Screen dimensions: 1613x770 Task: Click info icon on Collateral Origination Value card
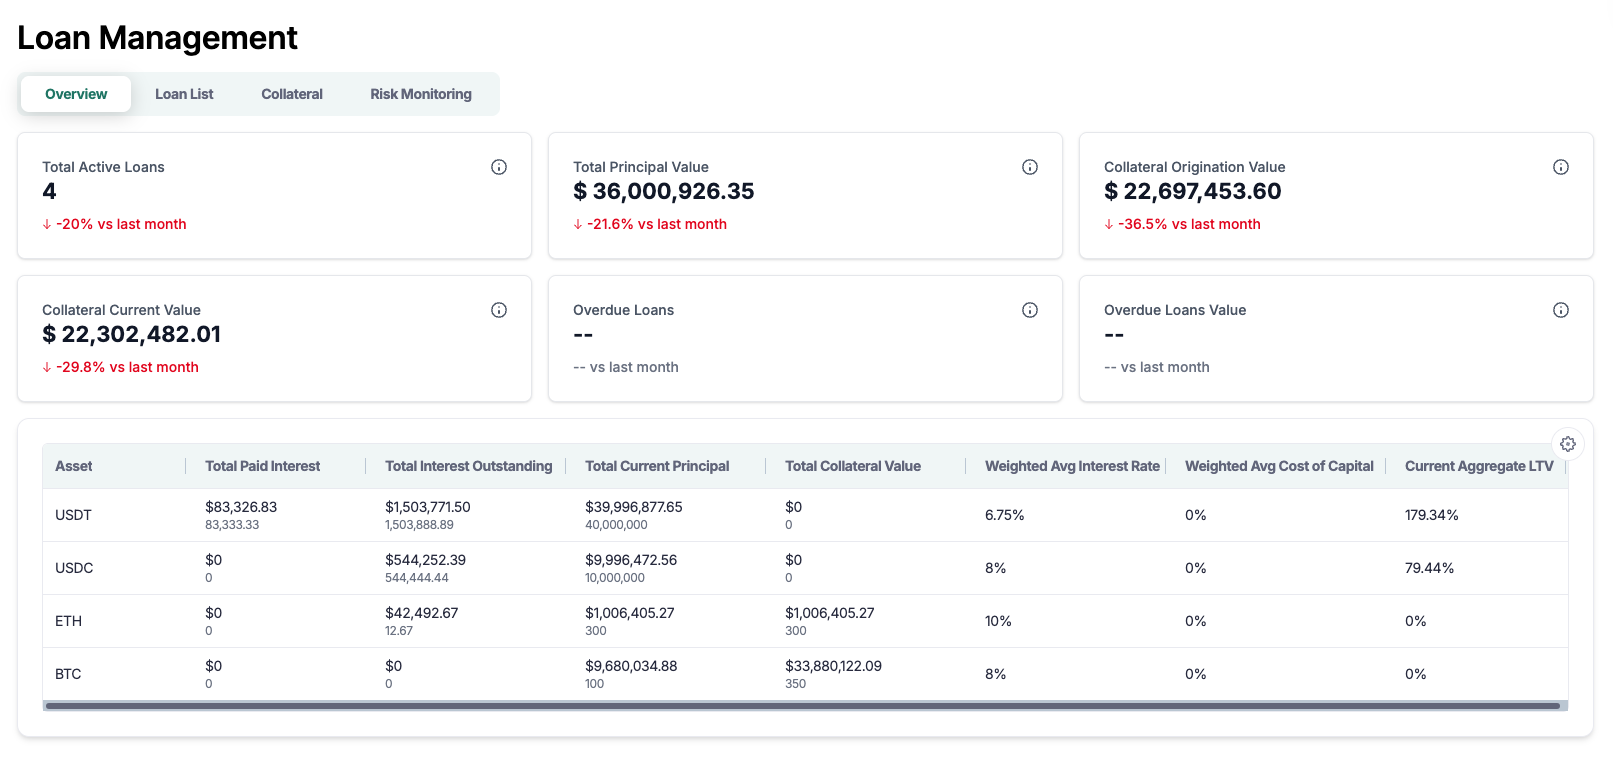click(x=1561, y=167)
